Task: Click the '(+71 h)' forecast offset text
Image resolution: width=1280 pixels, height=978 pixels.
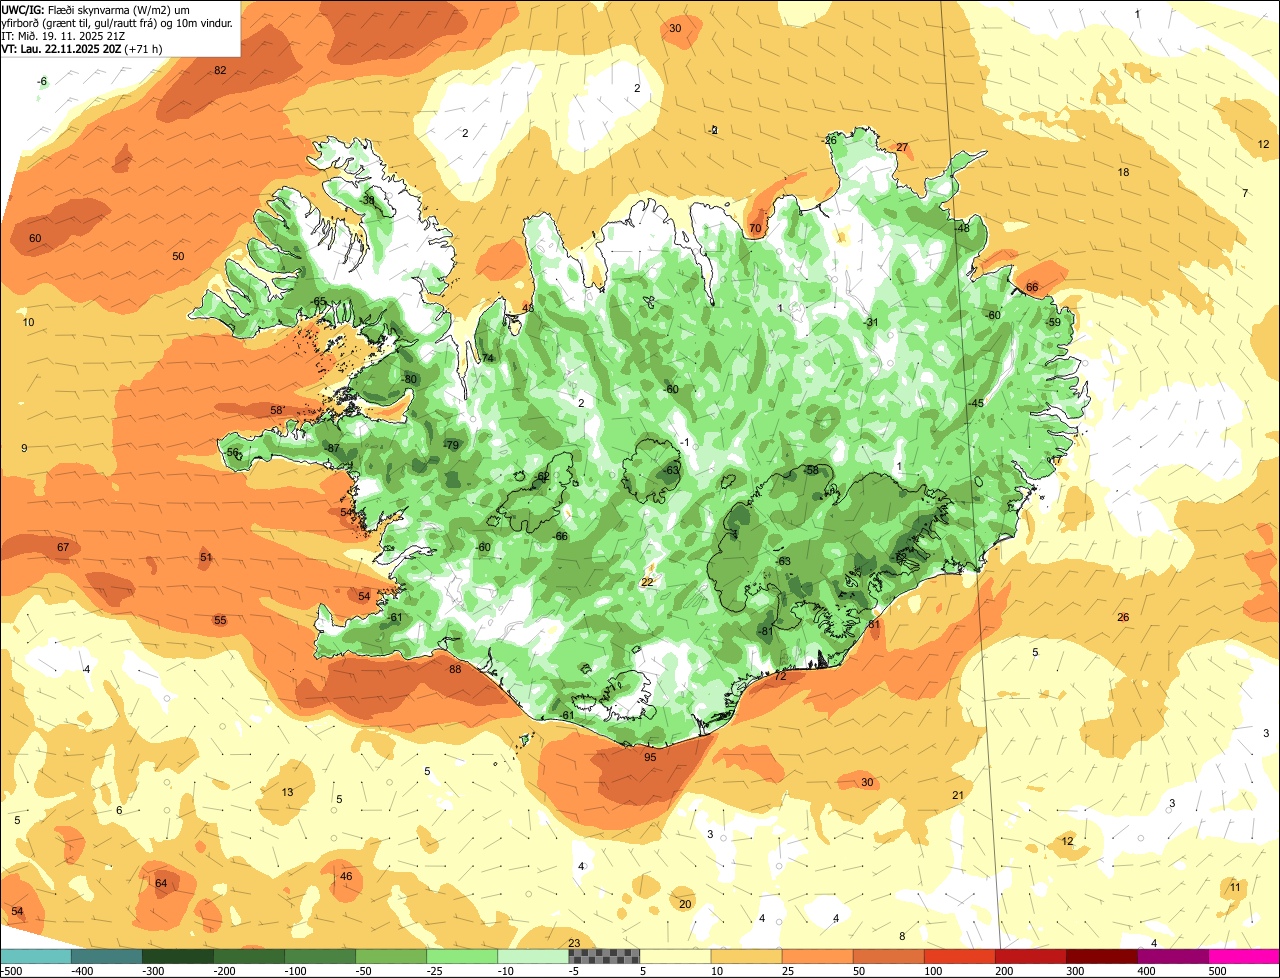Action: click(143, 48)
